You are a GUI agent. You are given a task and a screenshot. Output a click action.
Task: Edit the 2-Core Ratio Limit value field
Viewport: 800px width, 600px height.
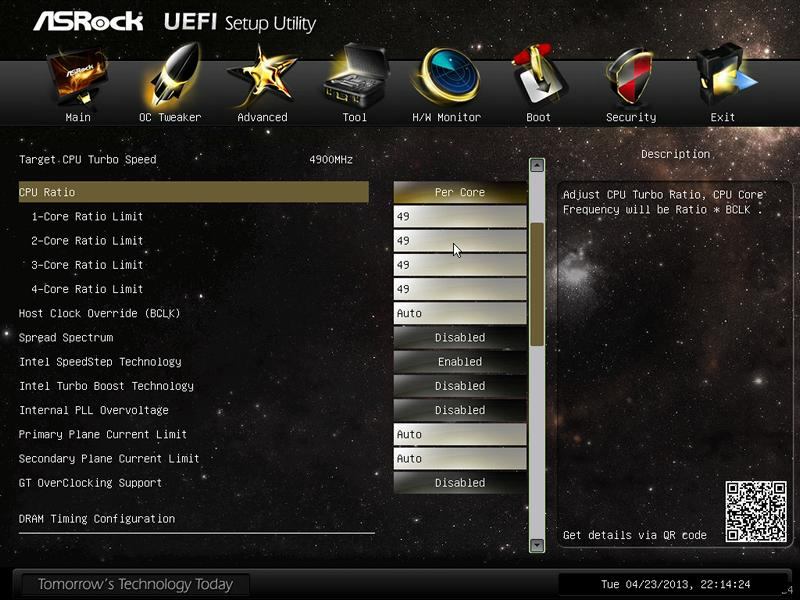(460, 241)
